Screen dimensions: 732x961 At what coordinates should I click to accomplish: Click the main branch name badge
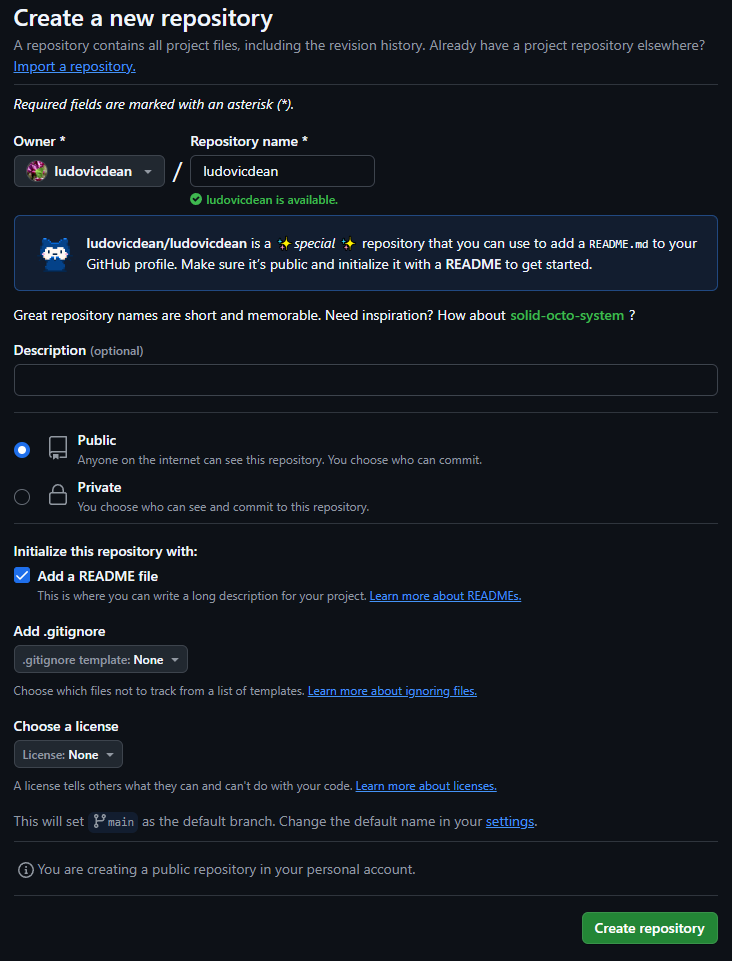coord(113,822)
